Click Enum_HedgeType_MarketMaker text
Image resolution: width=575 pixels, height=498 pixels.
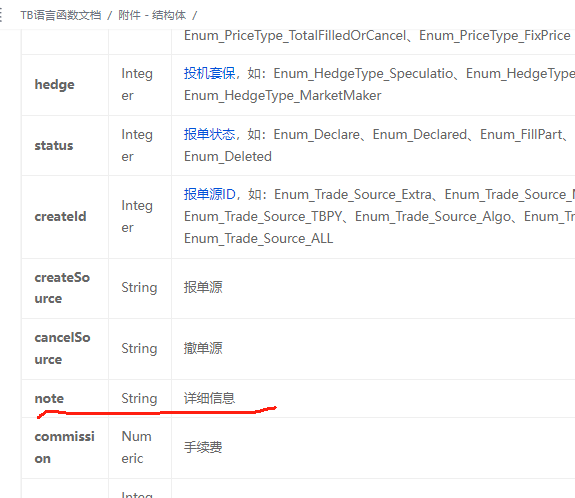tap(282, 95)
